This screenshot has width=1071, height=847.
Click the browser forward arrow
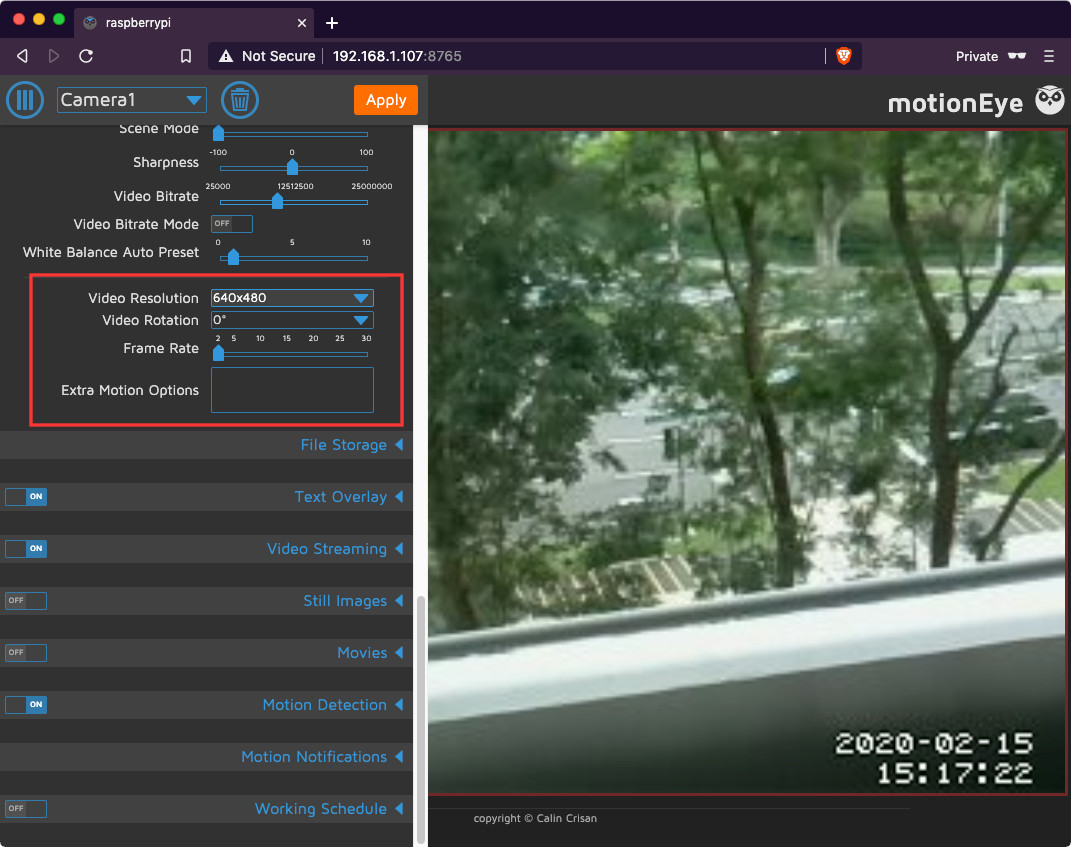click(x=54, y=56)
